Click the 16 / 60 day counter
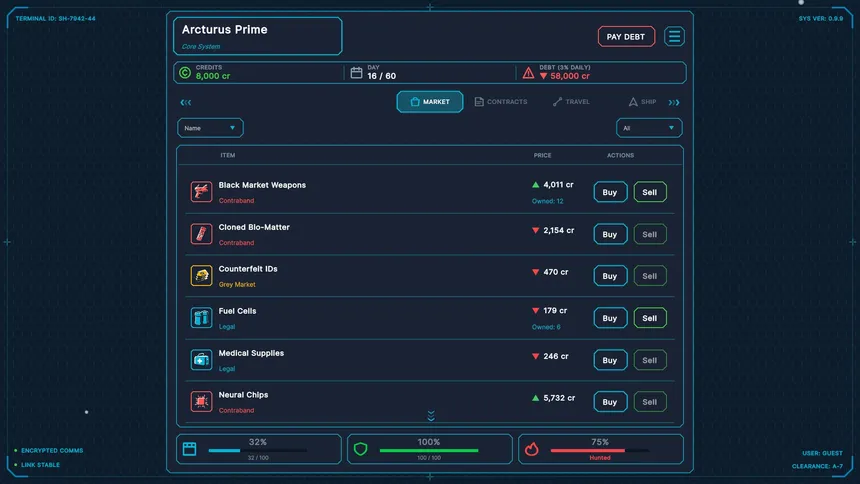Image resolution: width=860 pixels, height=484 pixels. [381, 76]
